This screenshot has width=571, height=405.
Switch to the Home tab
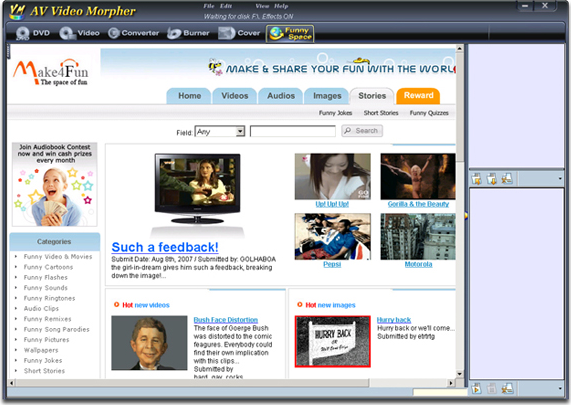pyautogui.click(x=189, y=96)
